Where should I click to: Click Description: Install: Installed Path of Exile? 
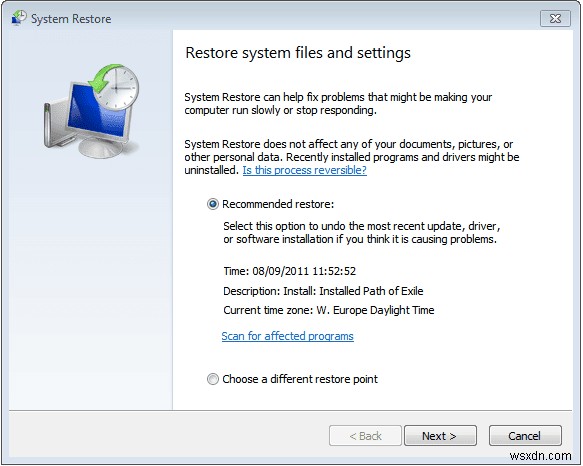[x=323, y=291]
